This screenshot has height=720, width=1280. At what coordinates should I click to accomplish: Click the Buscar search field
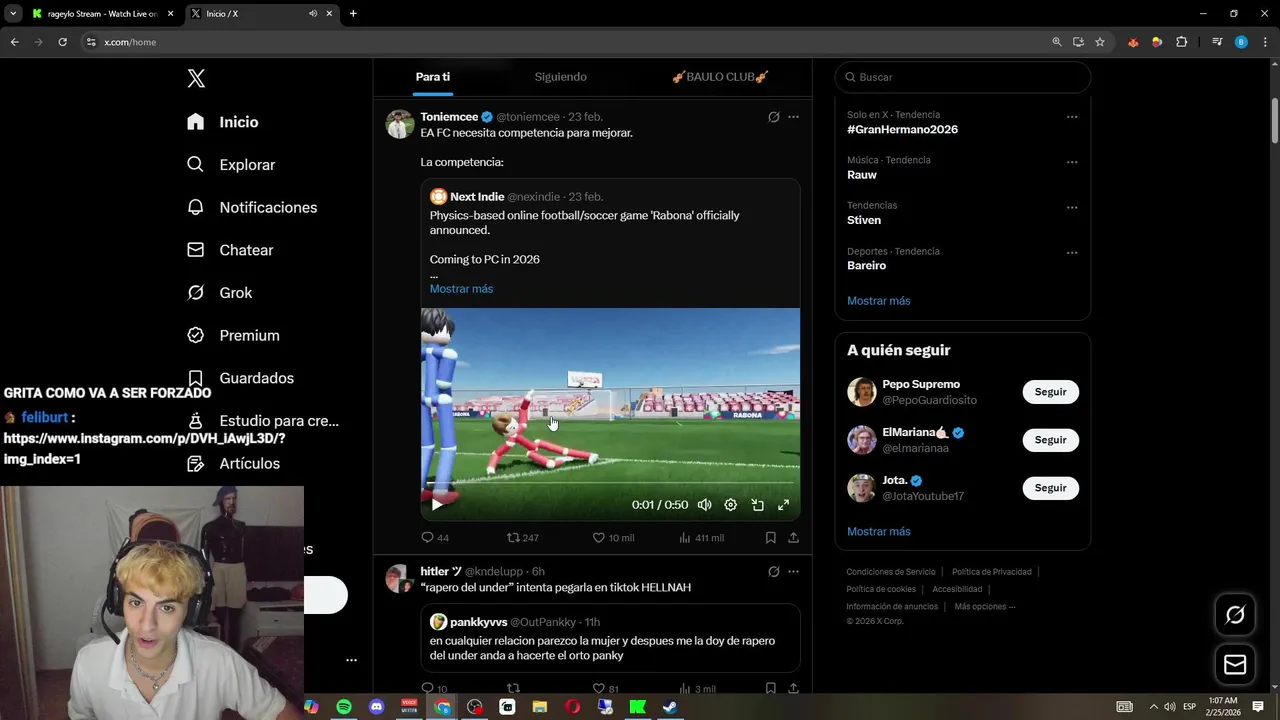pyautogui.click(x=963, y=77)
